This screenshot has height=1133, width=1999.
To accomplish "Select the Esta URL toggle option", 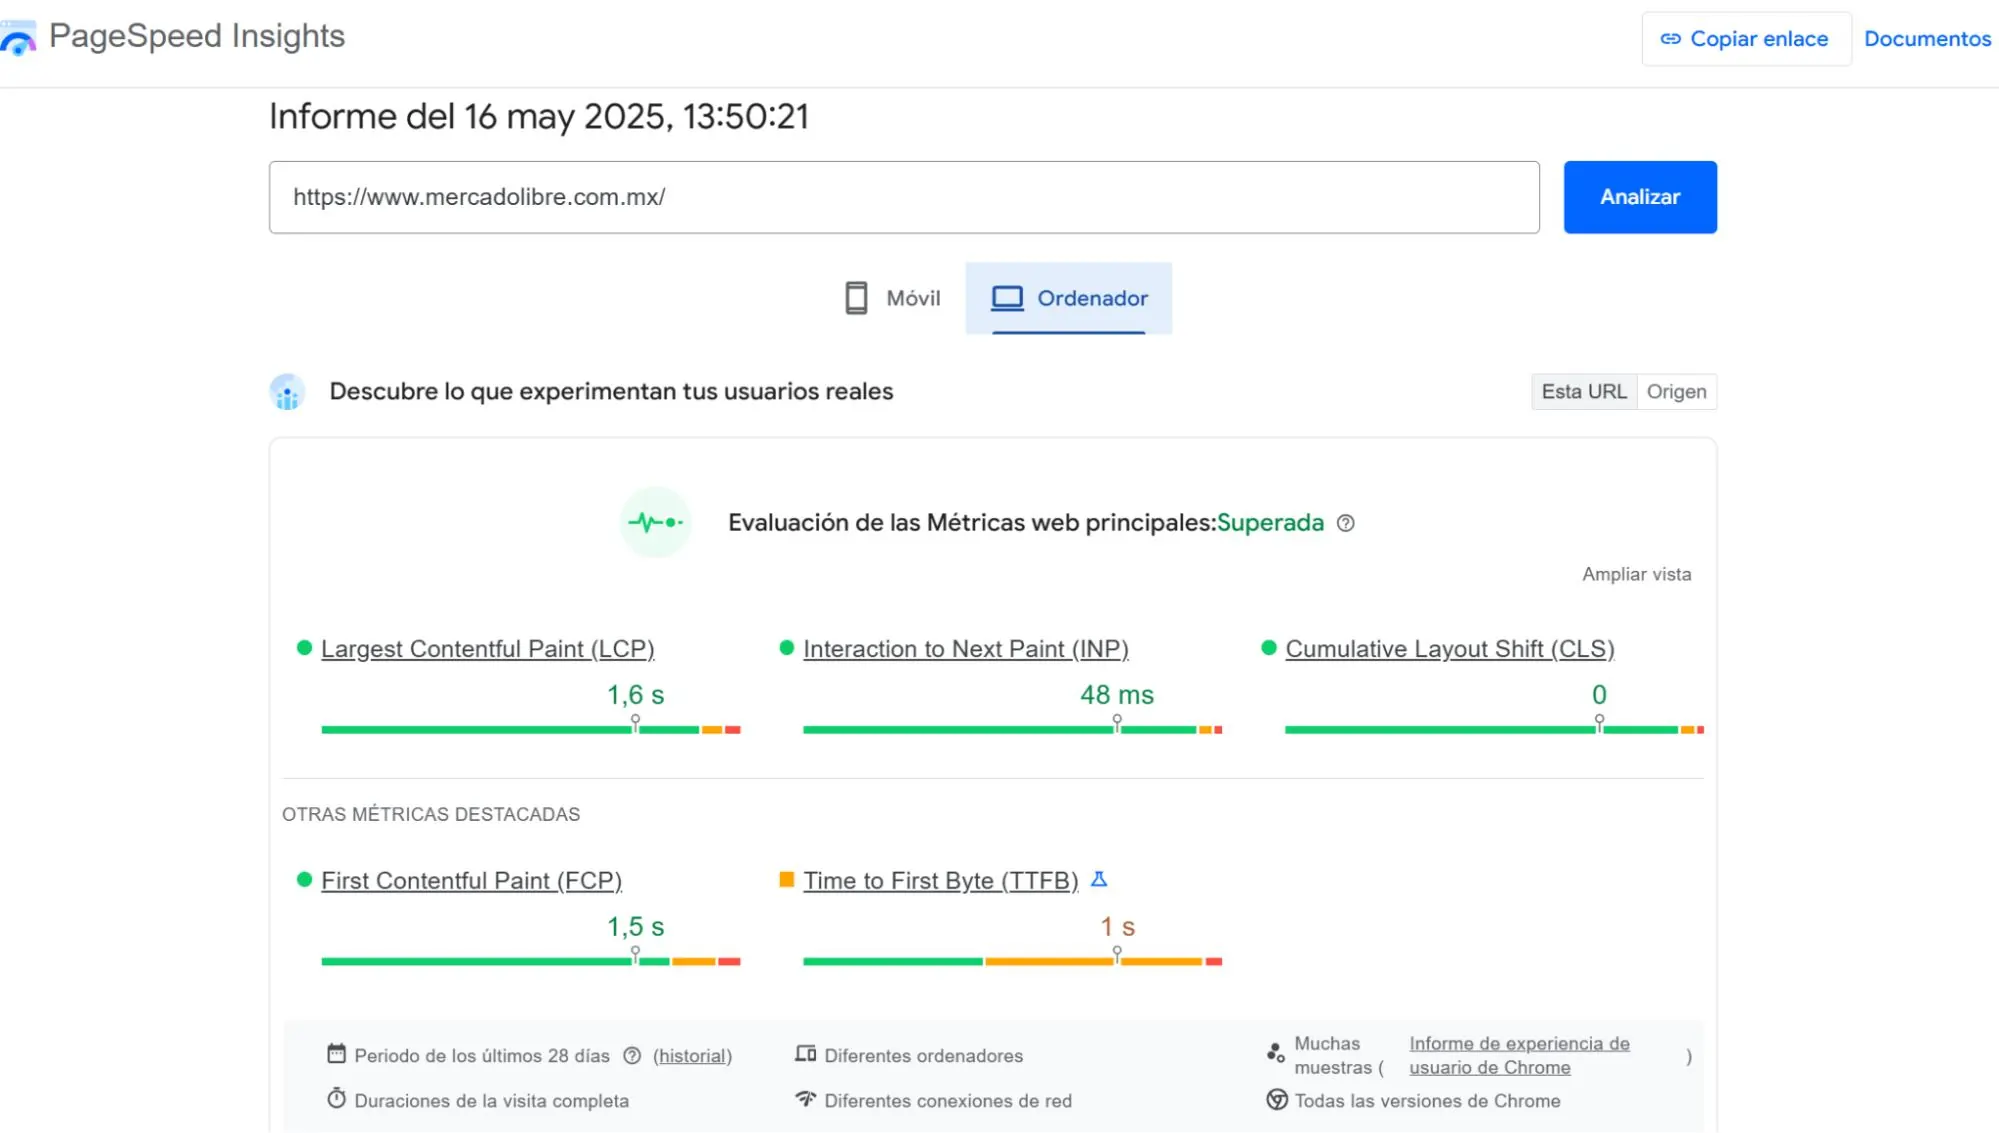I will tap(1583, 391).
